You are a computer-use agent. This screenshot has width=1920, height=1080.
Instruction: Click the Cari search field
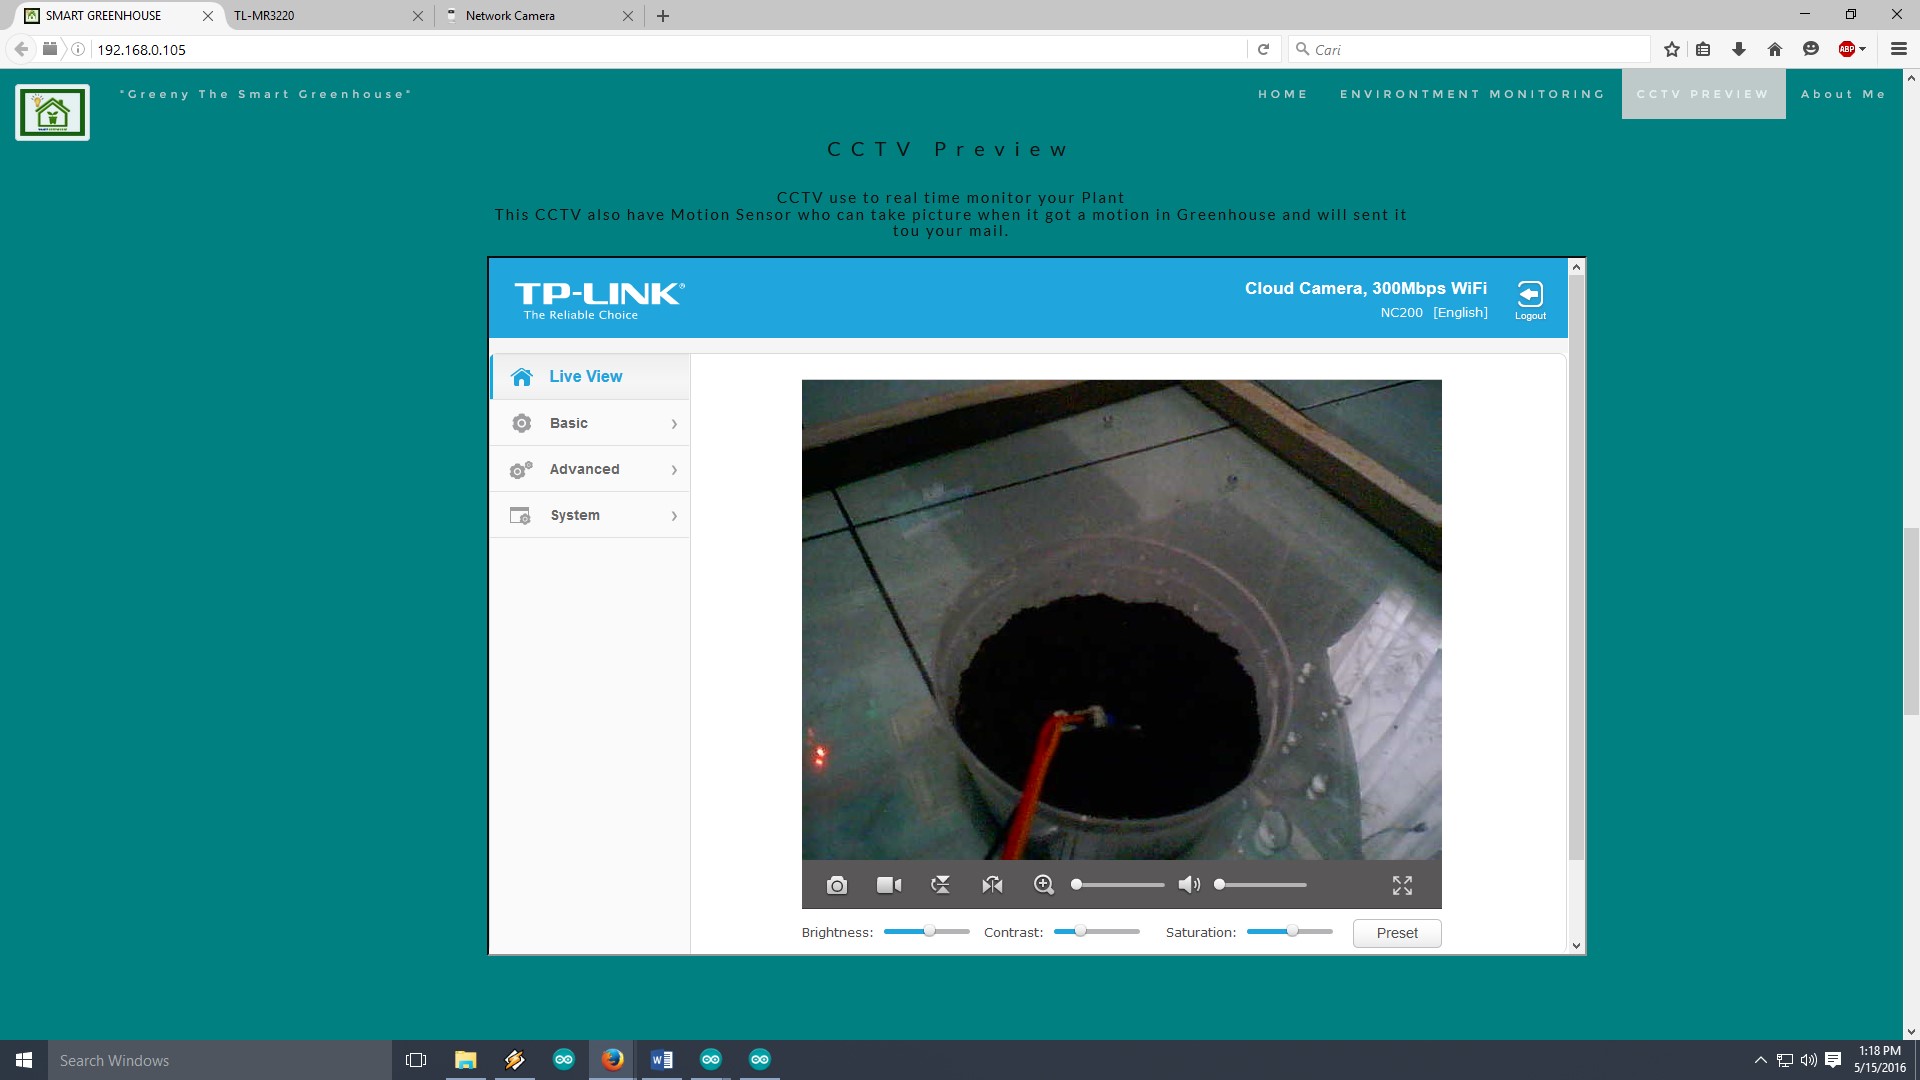click(x=1470, y=49)
